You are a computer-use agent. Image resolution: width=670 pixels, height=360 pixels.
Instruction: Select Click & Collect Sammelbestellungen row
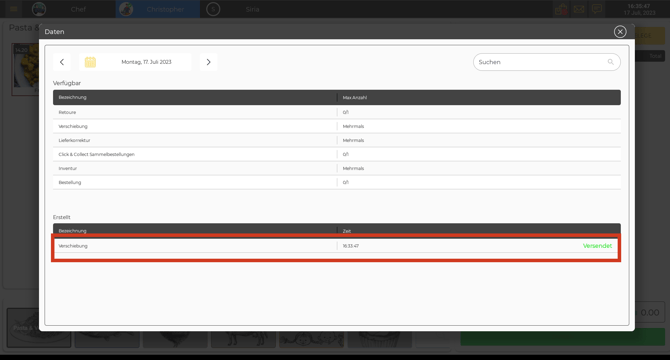pos(337,154)
